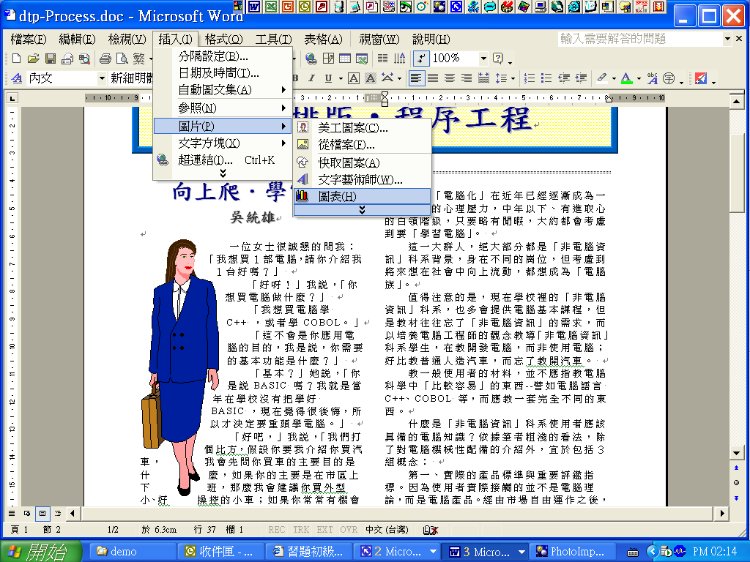Click the Insert Excel Worksheet icon
Image resolution: width=750 pixels, height=562 pixels.
click(x=362, y=58)
